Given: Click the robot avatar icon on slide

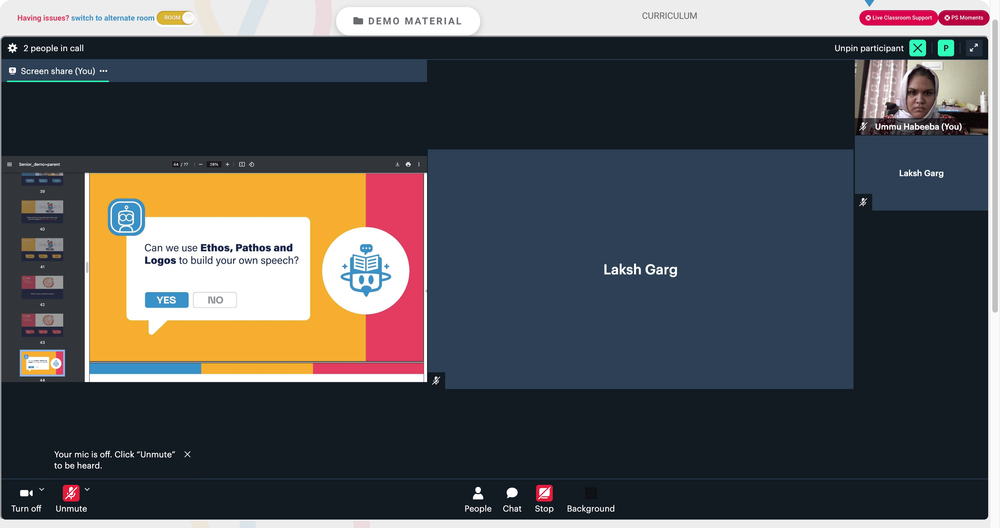Looking at the screenshot, I should click(x=126, y=217).
